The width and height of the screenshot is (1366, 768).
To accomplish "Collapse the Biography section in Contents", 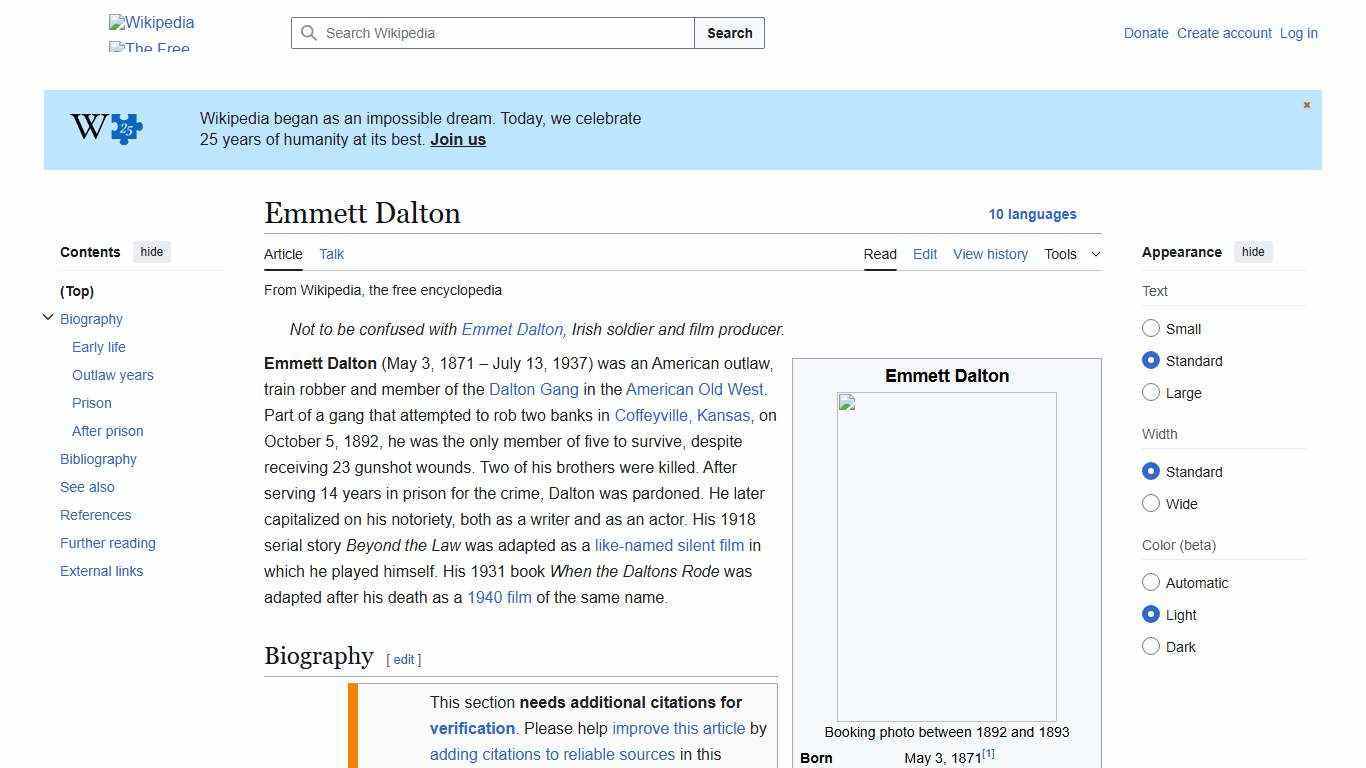I will pos(48,317).
